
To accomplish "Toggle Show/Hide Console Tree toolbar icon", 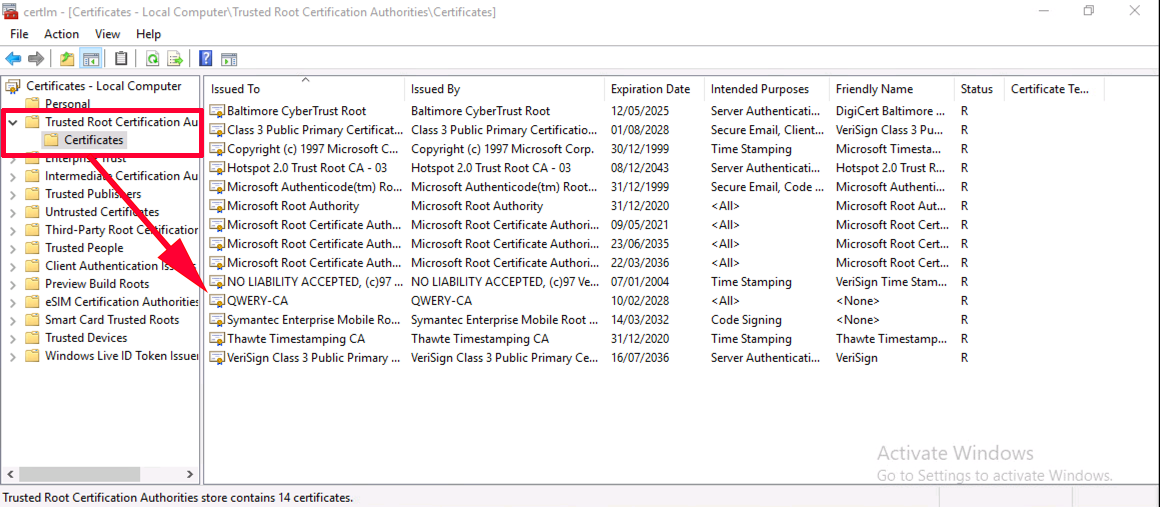I will [91, 58].
